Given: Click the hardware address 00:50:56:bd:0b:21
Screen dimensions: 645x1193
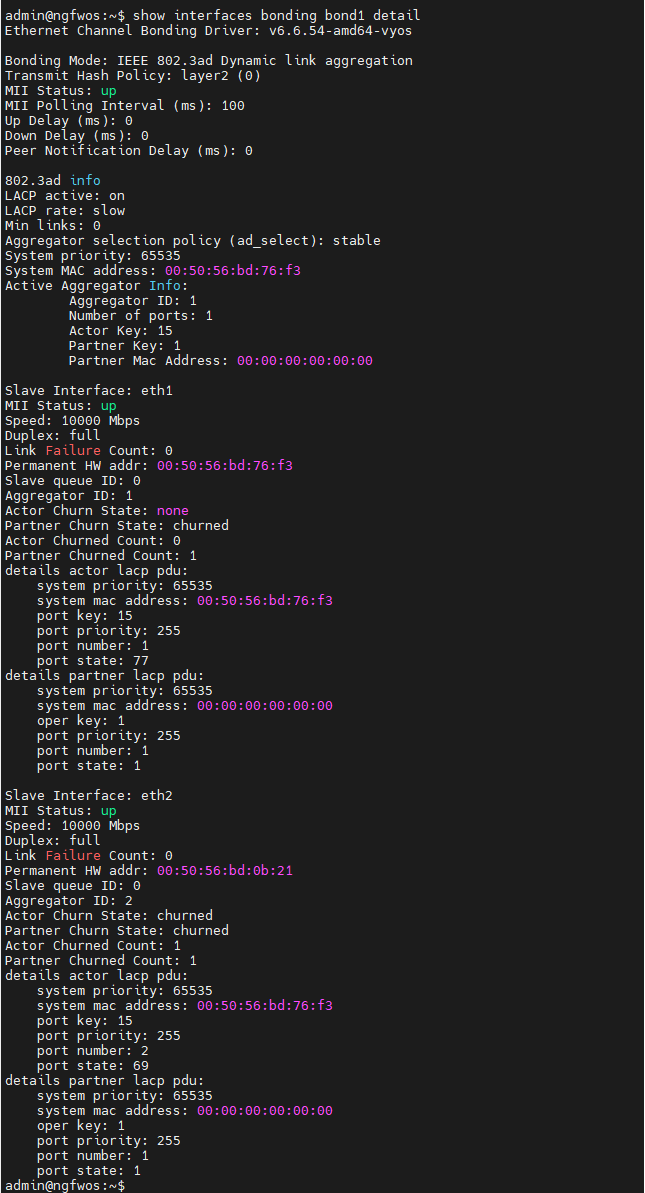Looking at the screenshot, I should (x=224, y=870).
